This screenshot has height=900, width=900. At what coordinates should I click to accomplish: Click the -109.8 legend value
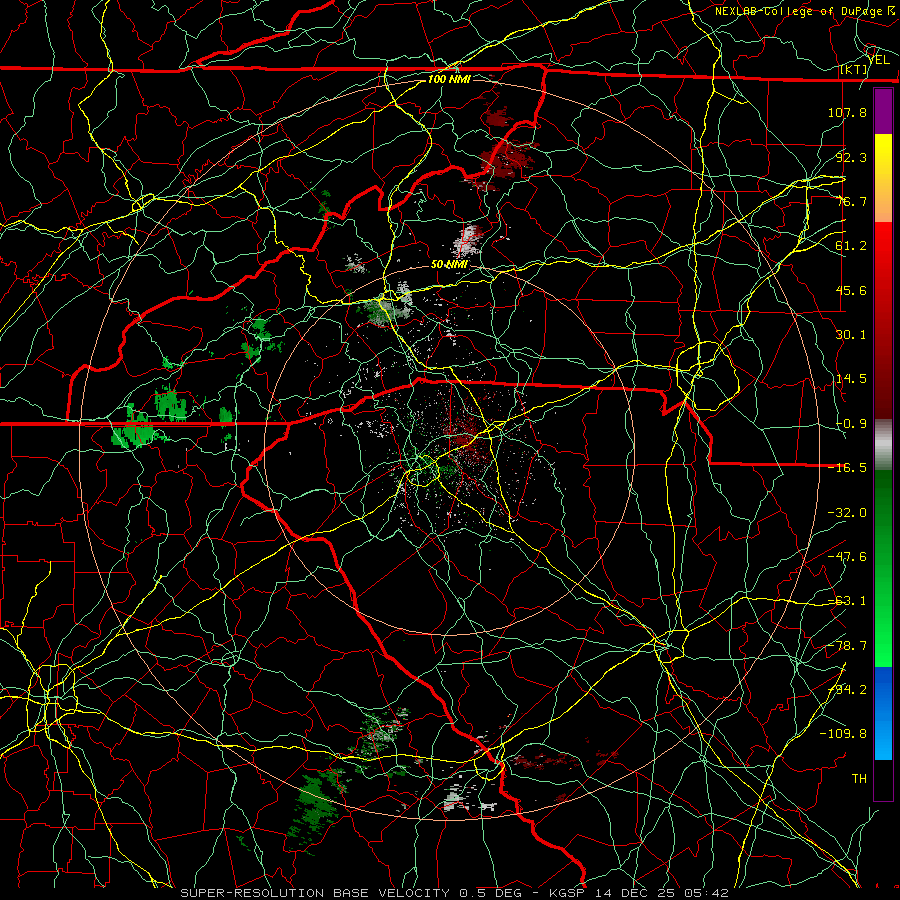(x=843, y=734)
